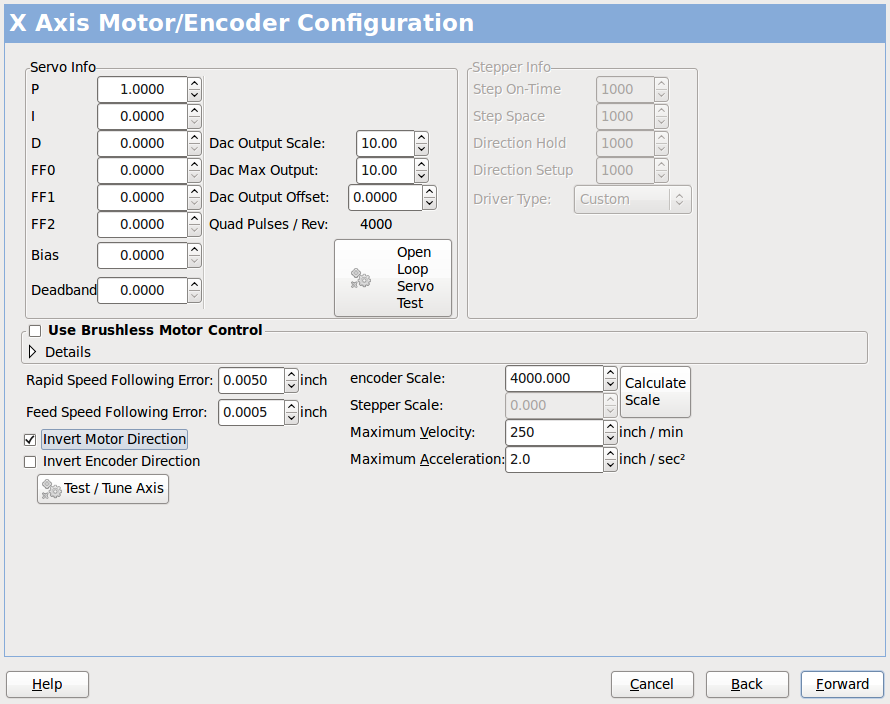Increase P value with the up arrow
The height and width of the screenshot is (704, 890).
point(195,84)
